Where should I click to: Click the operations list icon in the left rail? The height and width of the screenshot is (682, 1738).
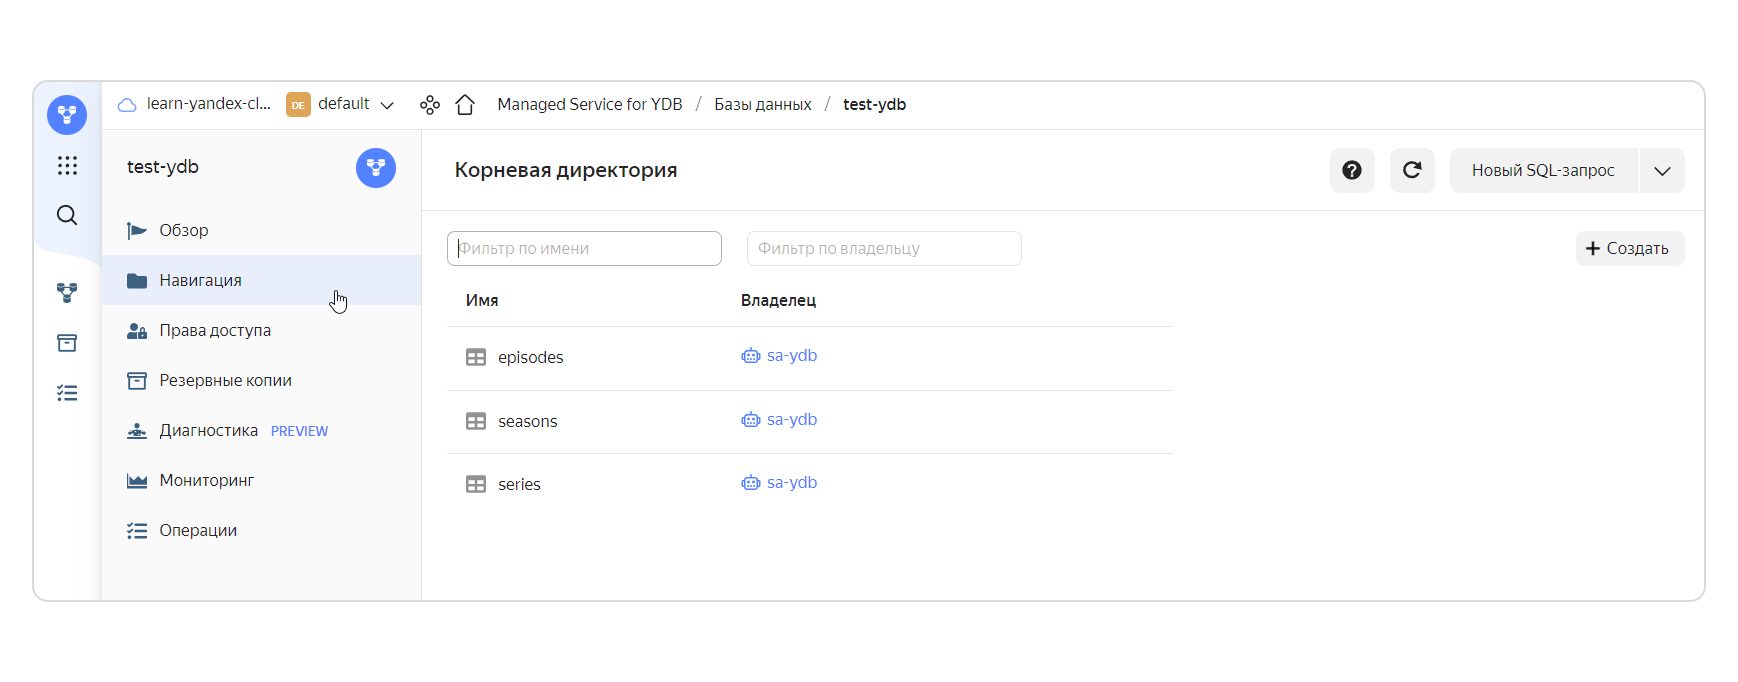tap(67, 393)
